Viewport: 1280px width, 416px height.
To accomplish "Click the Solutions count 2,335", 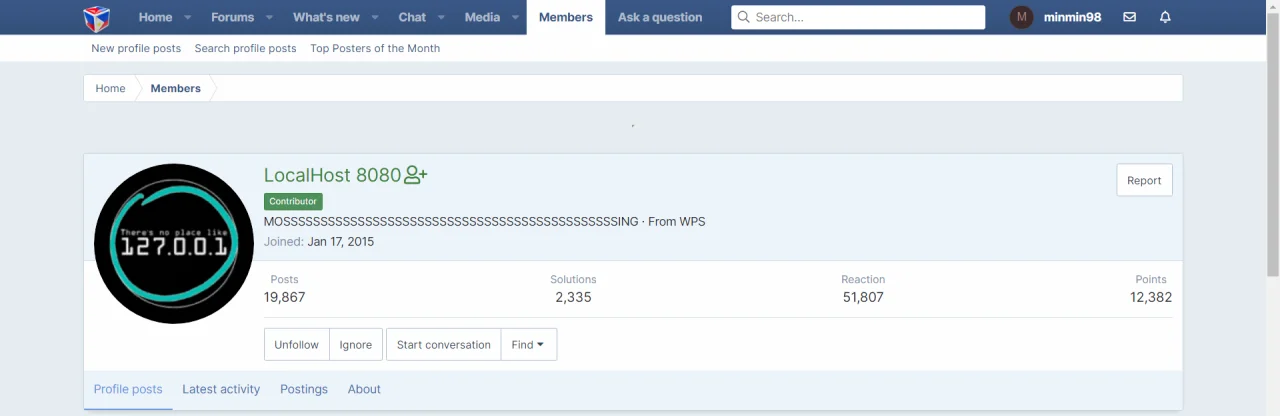I will click(573, 297).
